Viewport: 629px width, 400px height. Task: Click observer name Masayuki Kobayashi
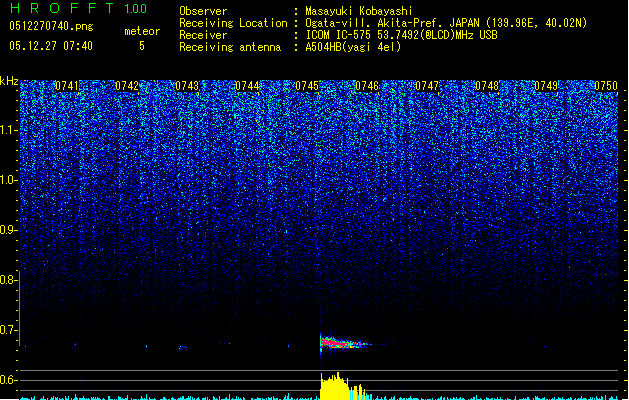pyautogui.click(x=359, y=11)
